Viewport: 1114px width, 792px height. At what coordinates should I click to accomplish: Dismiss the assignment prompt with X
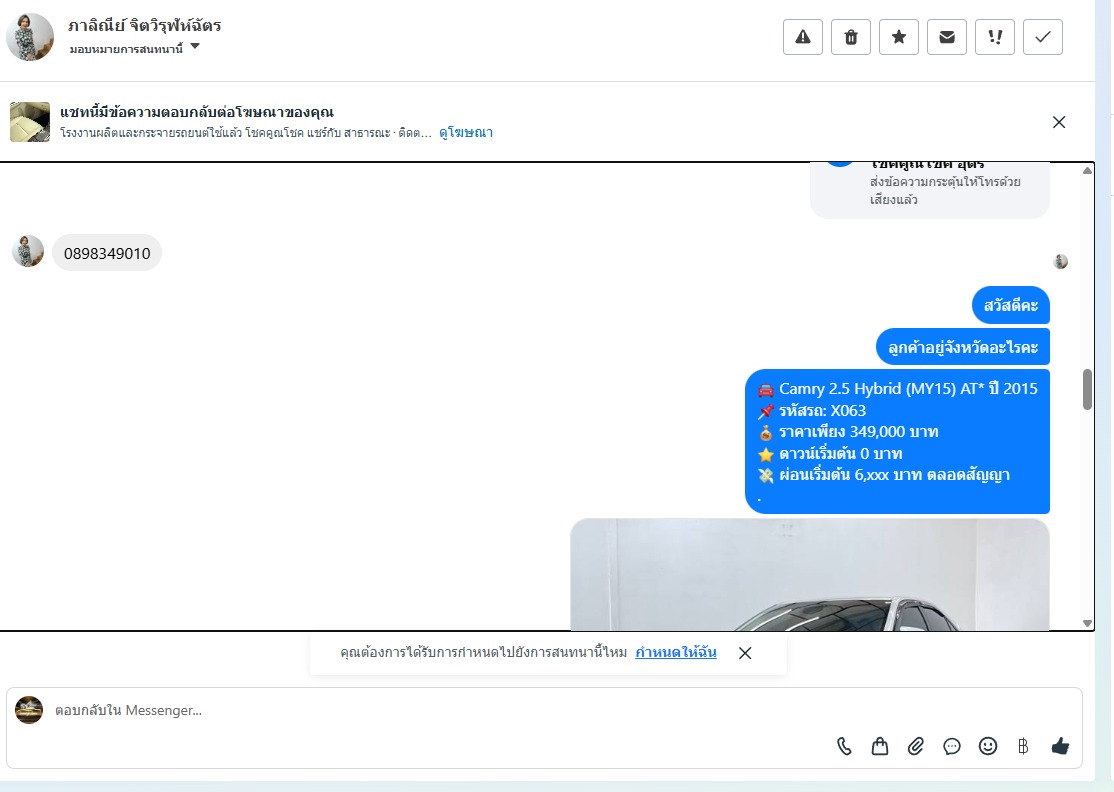[745, 653]
